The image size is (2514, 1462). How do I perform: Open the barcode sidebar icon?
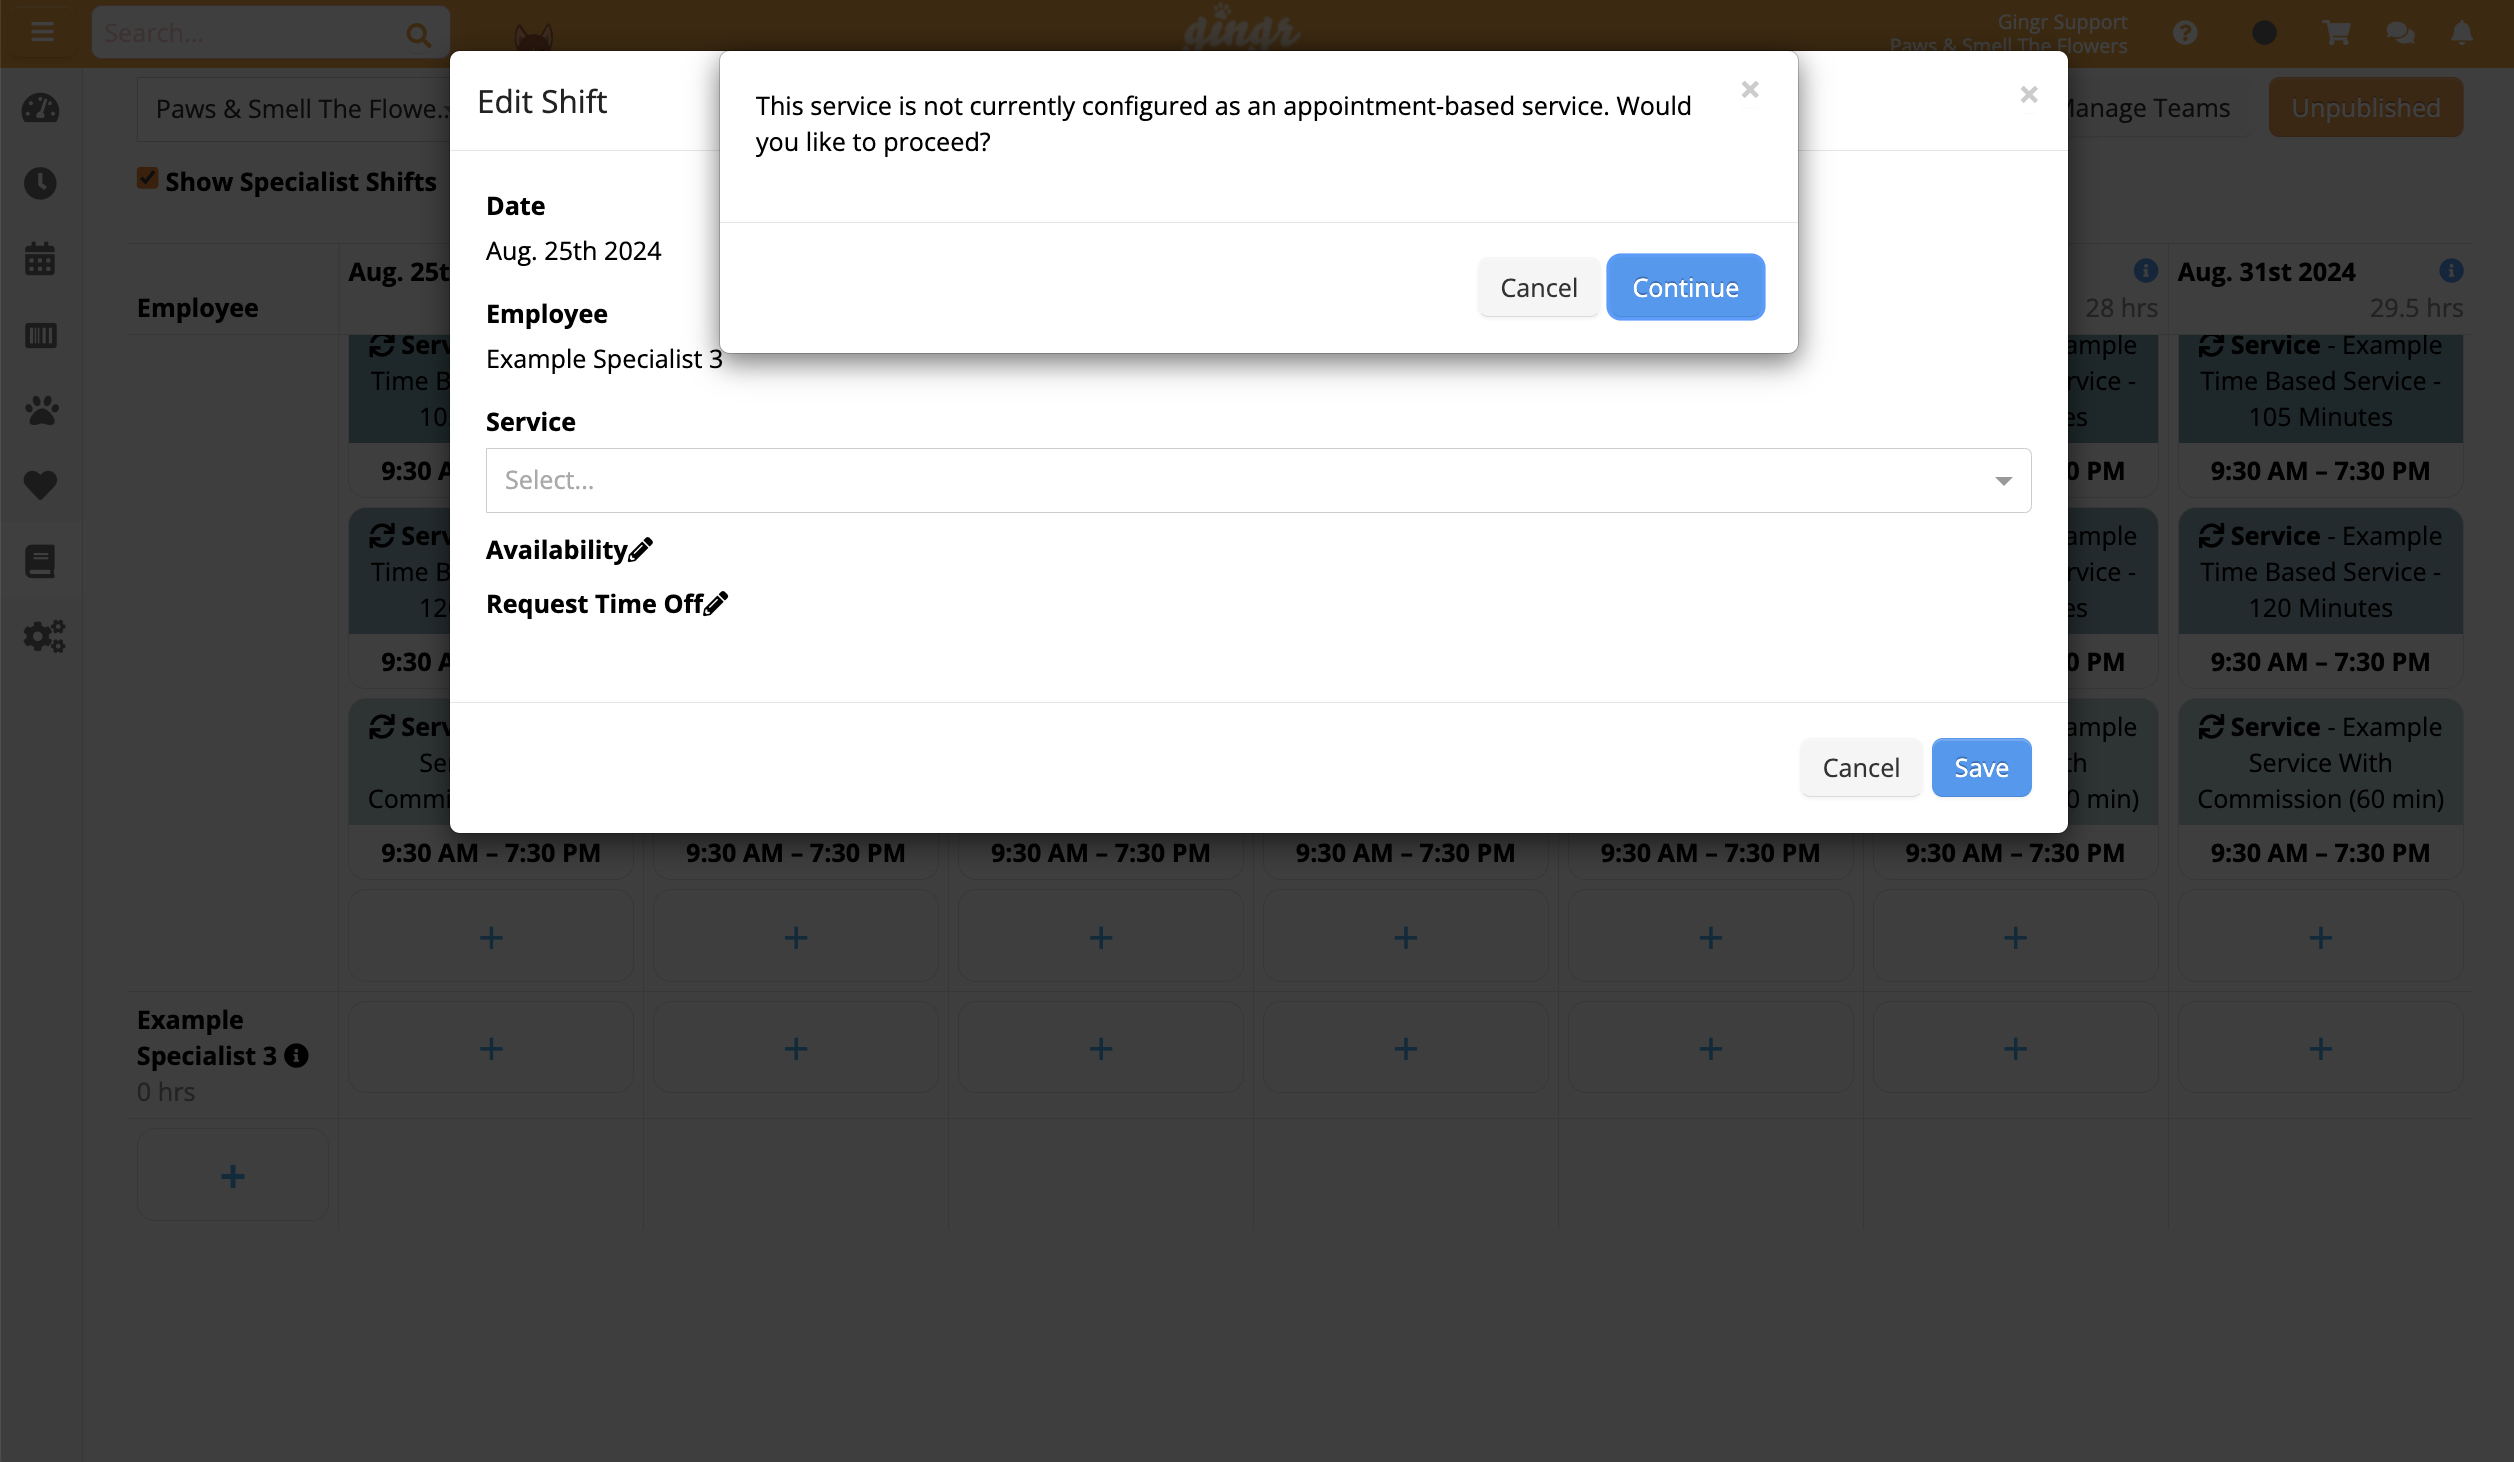coord(41,335)
